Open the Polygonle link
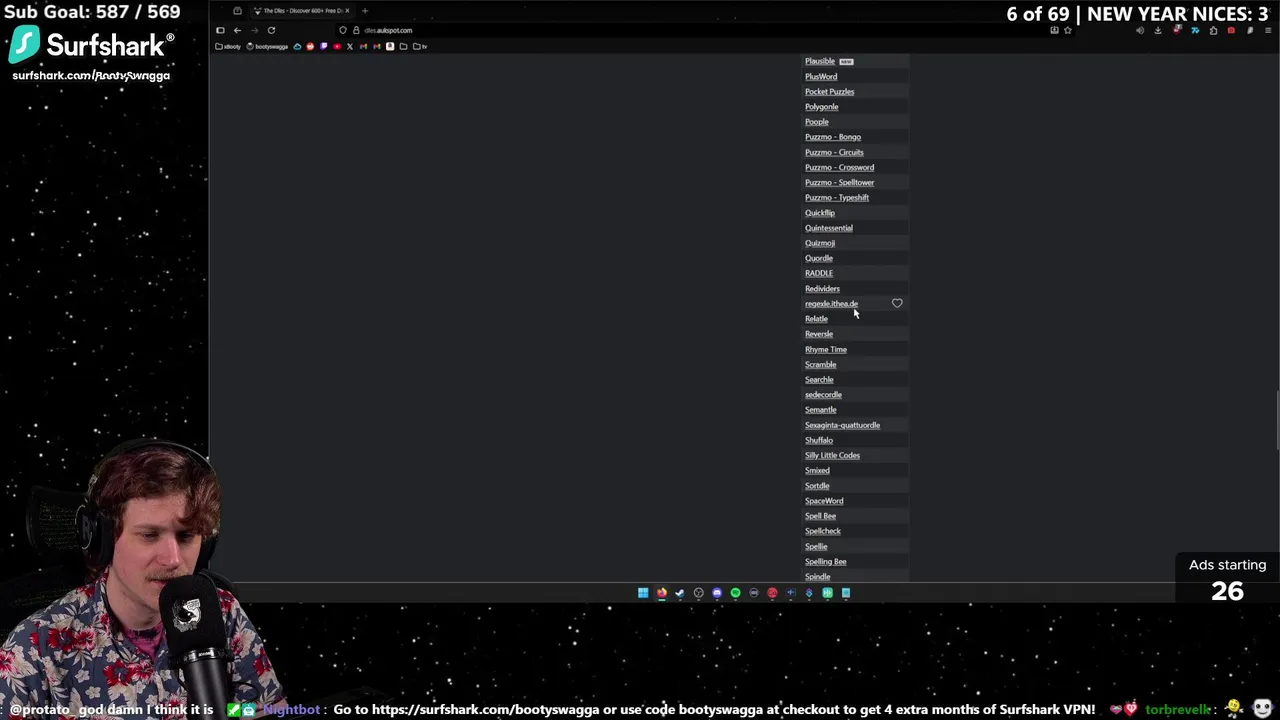Viewport: 1280px width, 720px height. 821,107
